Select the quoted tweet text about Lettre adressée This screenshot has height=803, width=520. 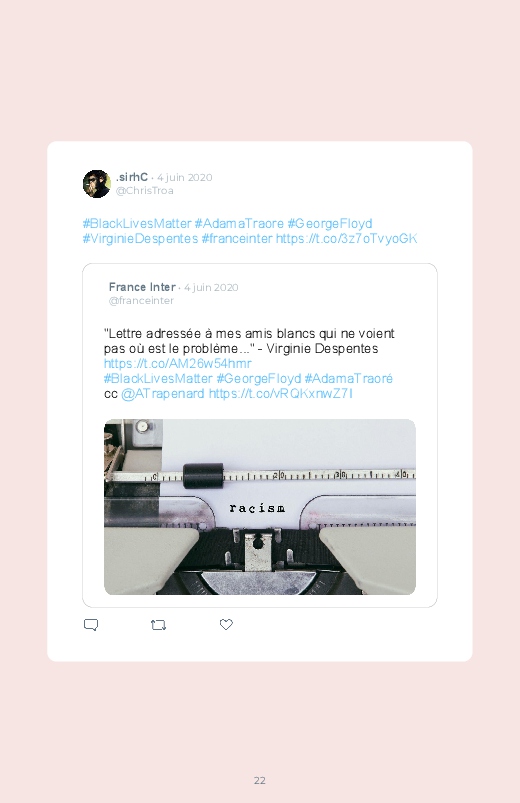click(249, 341)
